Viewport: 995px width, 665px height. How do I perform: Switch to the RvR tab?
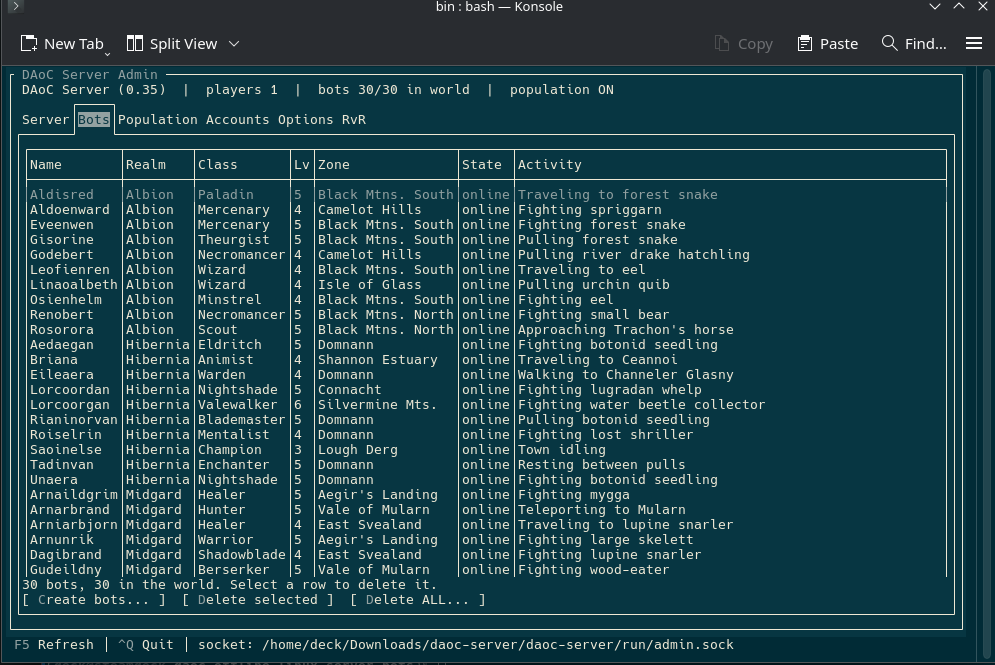(x=353, y=120)
